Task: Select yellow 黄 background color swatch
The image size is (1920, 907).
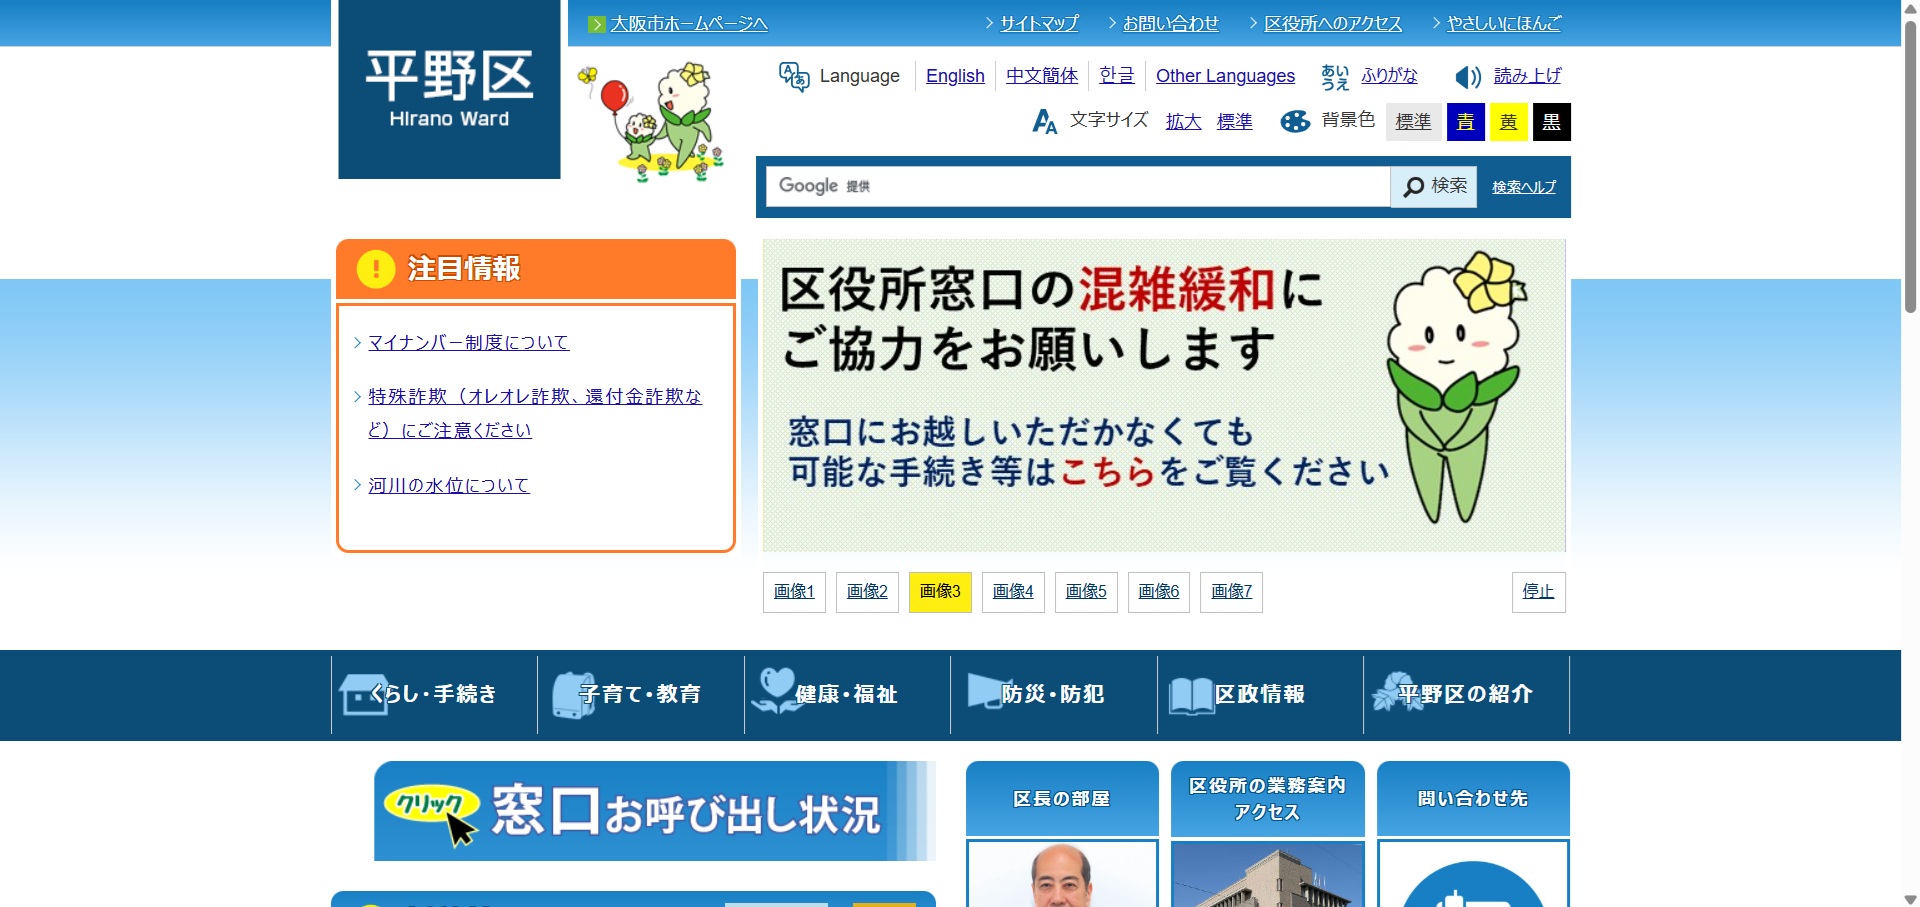Action: [x=1509, y=122]
